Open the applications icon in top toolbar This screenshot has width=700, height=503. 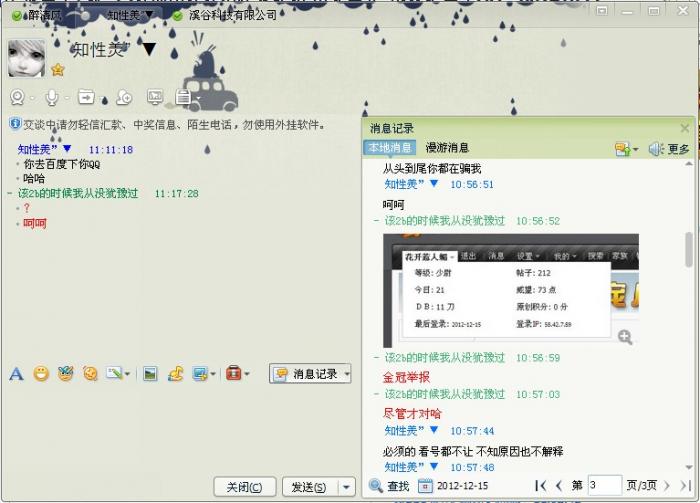point(183,97)
